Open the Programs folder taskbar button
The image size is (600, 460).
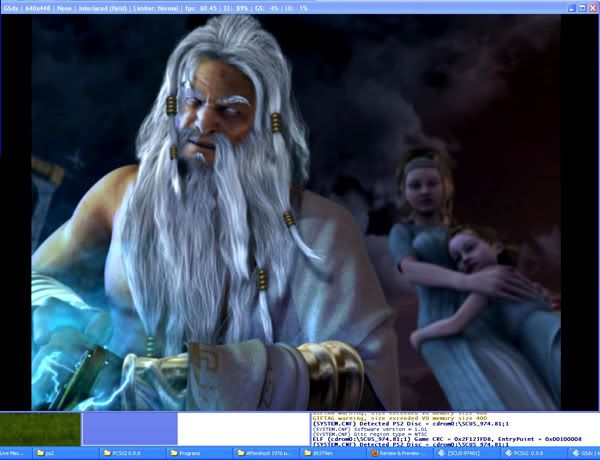pos(199,453)
